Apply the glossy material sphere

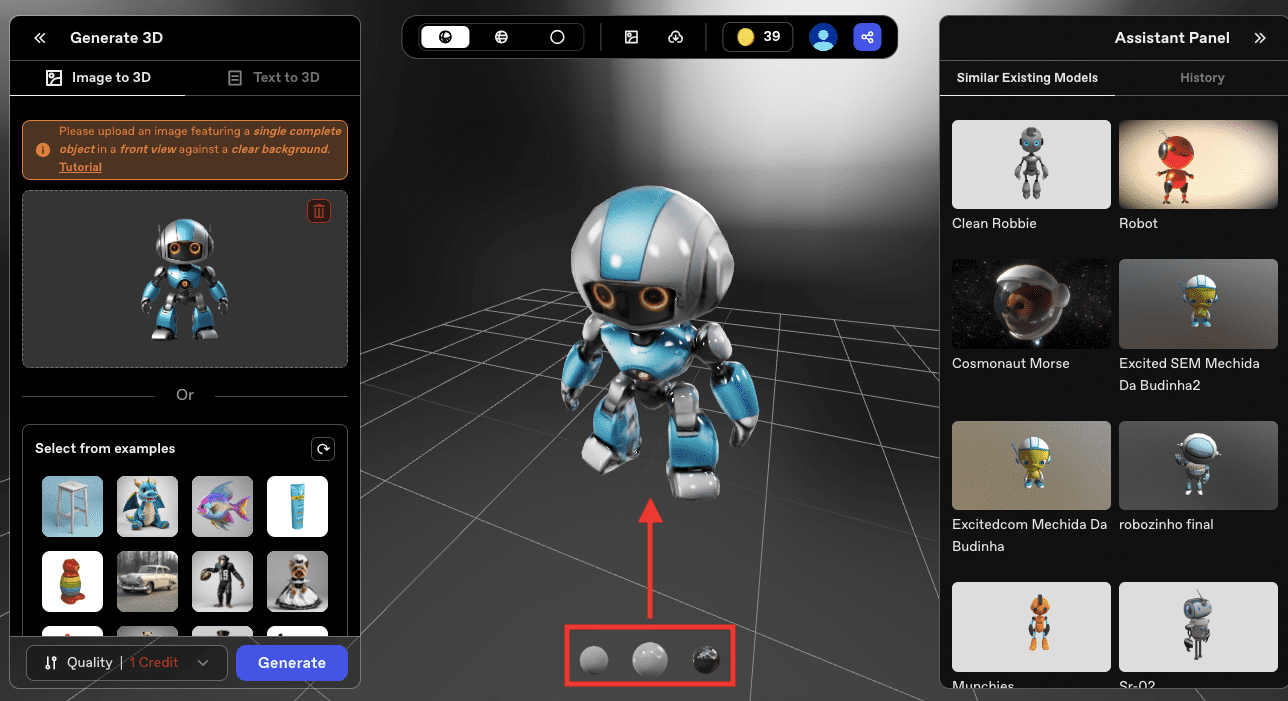pyautogui.click(x=651, y=657)
